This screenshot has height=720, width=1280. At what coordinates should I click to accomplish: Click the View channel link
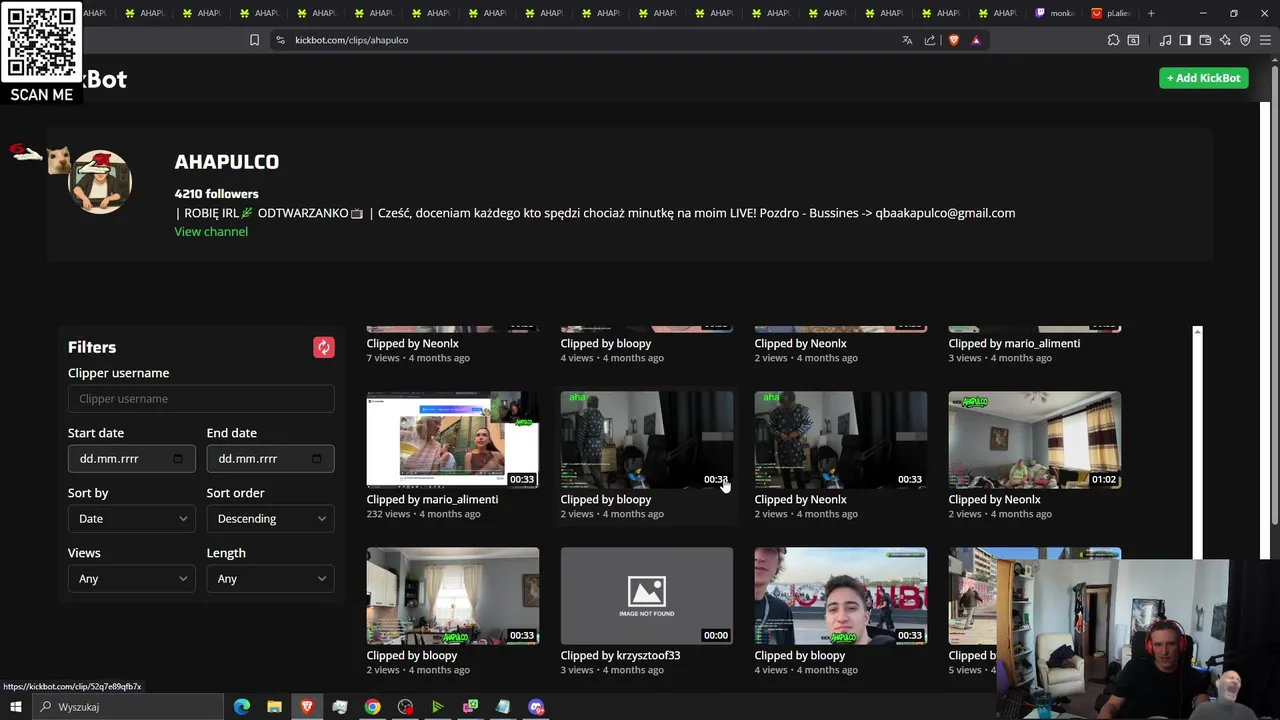click(x=211, y=231)
